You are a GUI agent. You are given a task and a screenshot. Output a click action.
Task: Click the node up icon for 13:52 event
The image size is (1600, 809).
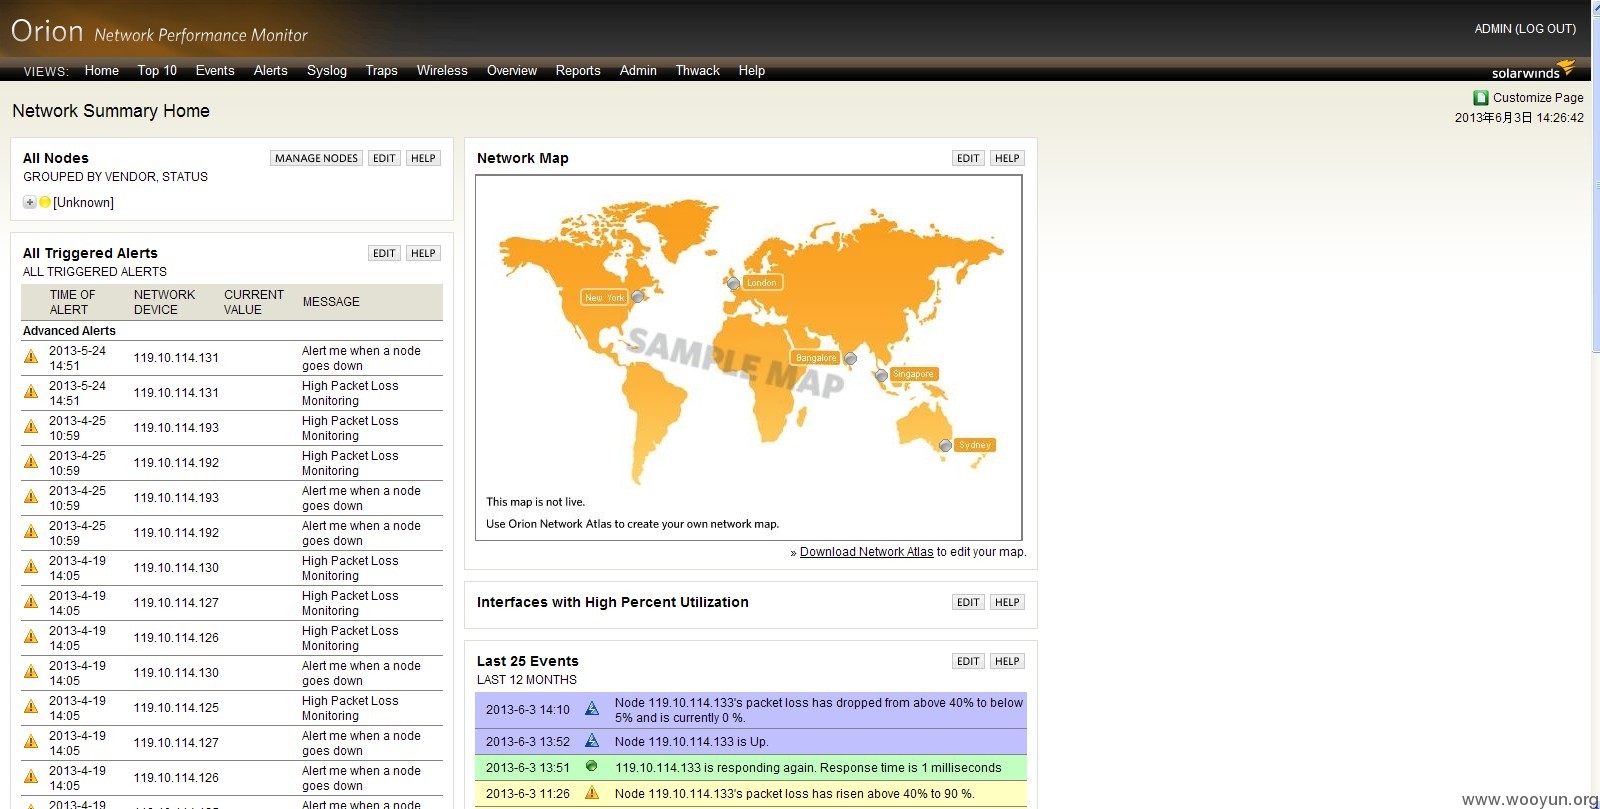coord(592,741)
